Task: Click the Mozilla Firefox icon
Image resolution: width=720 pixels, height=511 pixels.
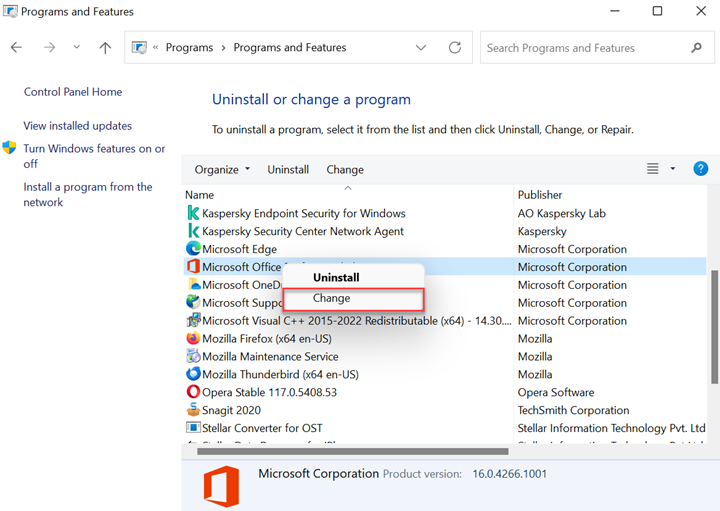Action: tap(193, 338)
